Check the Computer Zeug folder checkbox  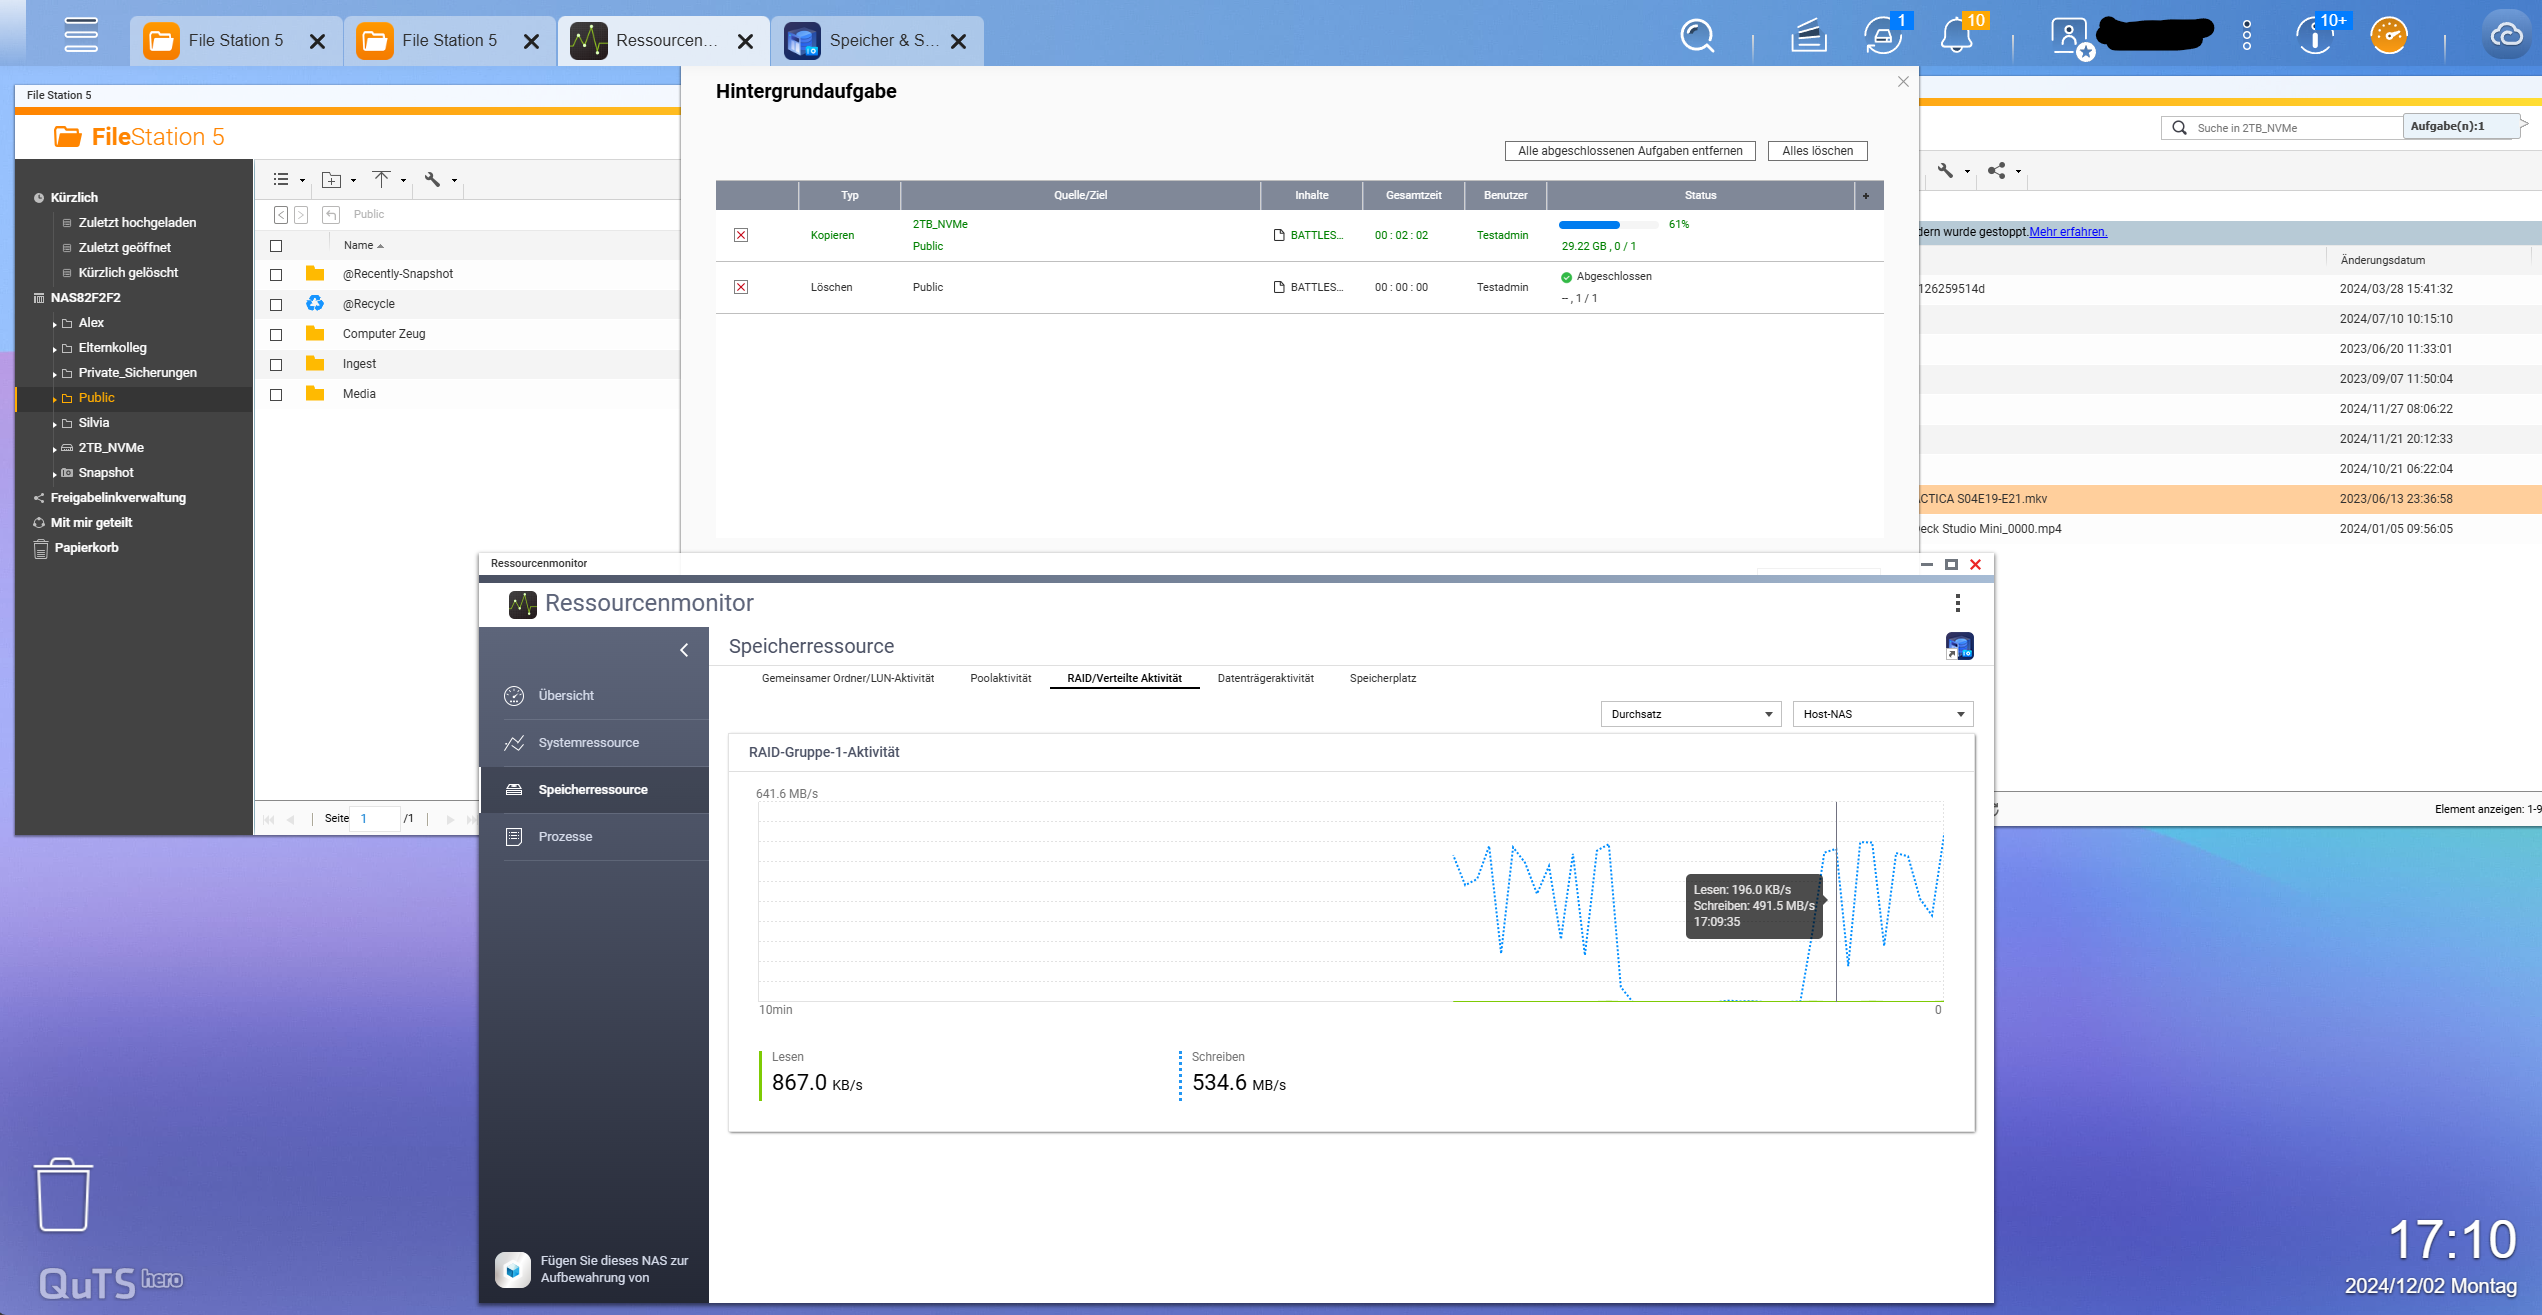coord(277,335)
